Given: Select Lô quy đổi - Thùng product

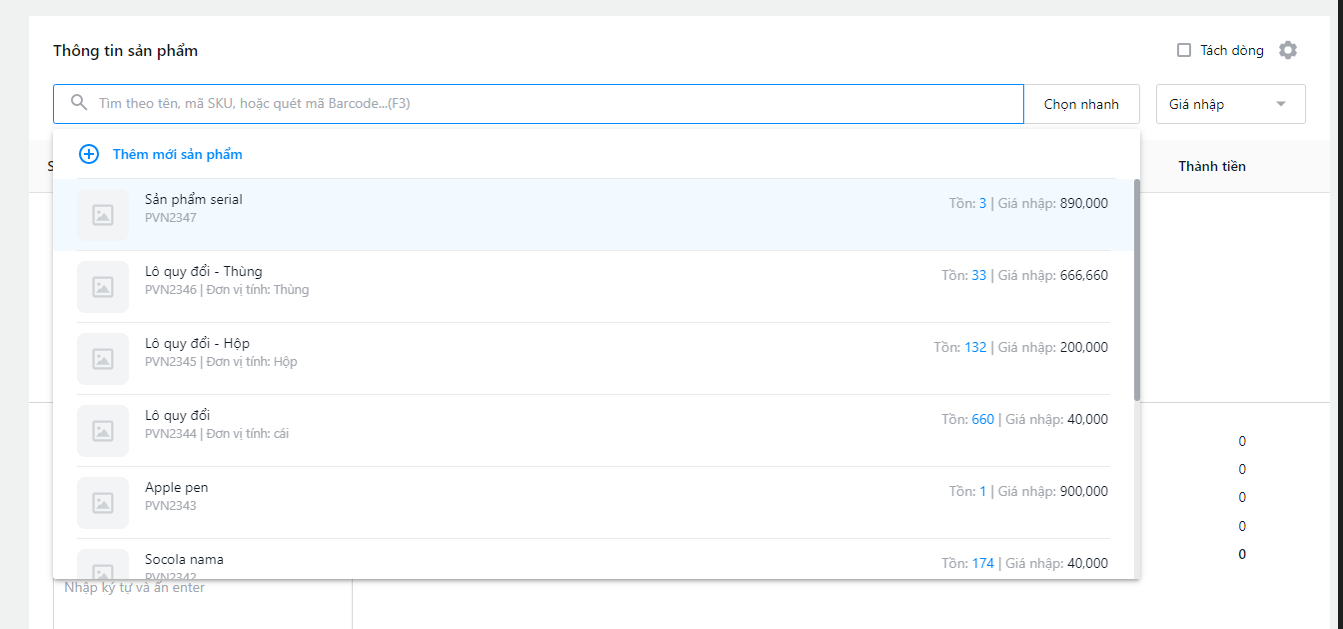Looking at the screenshot, I should click(x=594, y=287).
